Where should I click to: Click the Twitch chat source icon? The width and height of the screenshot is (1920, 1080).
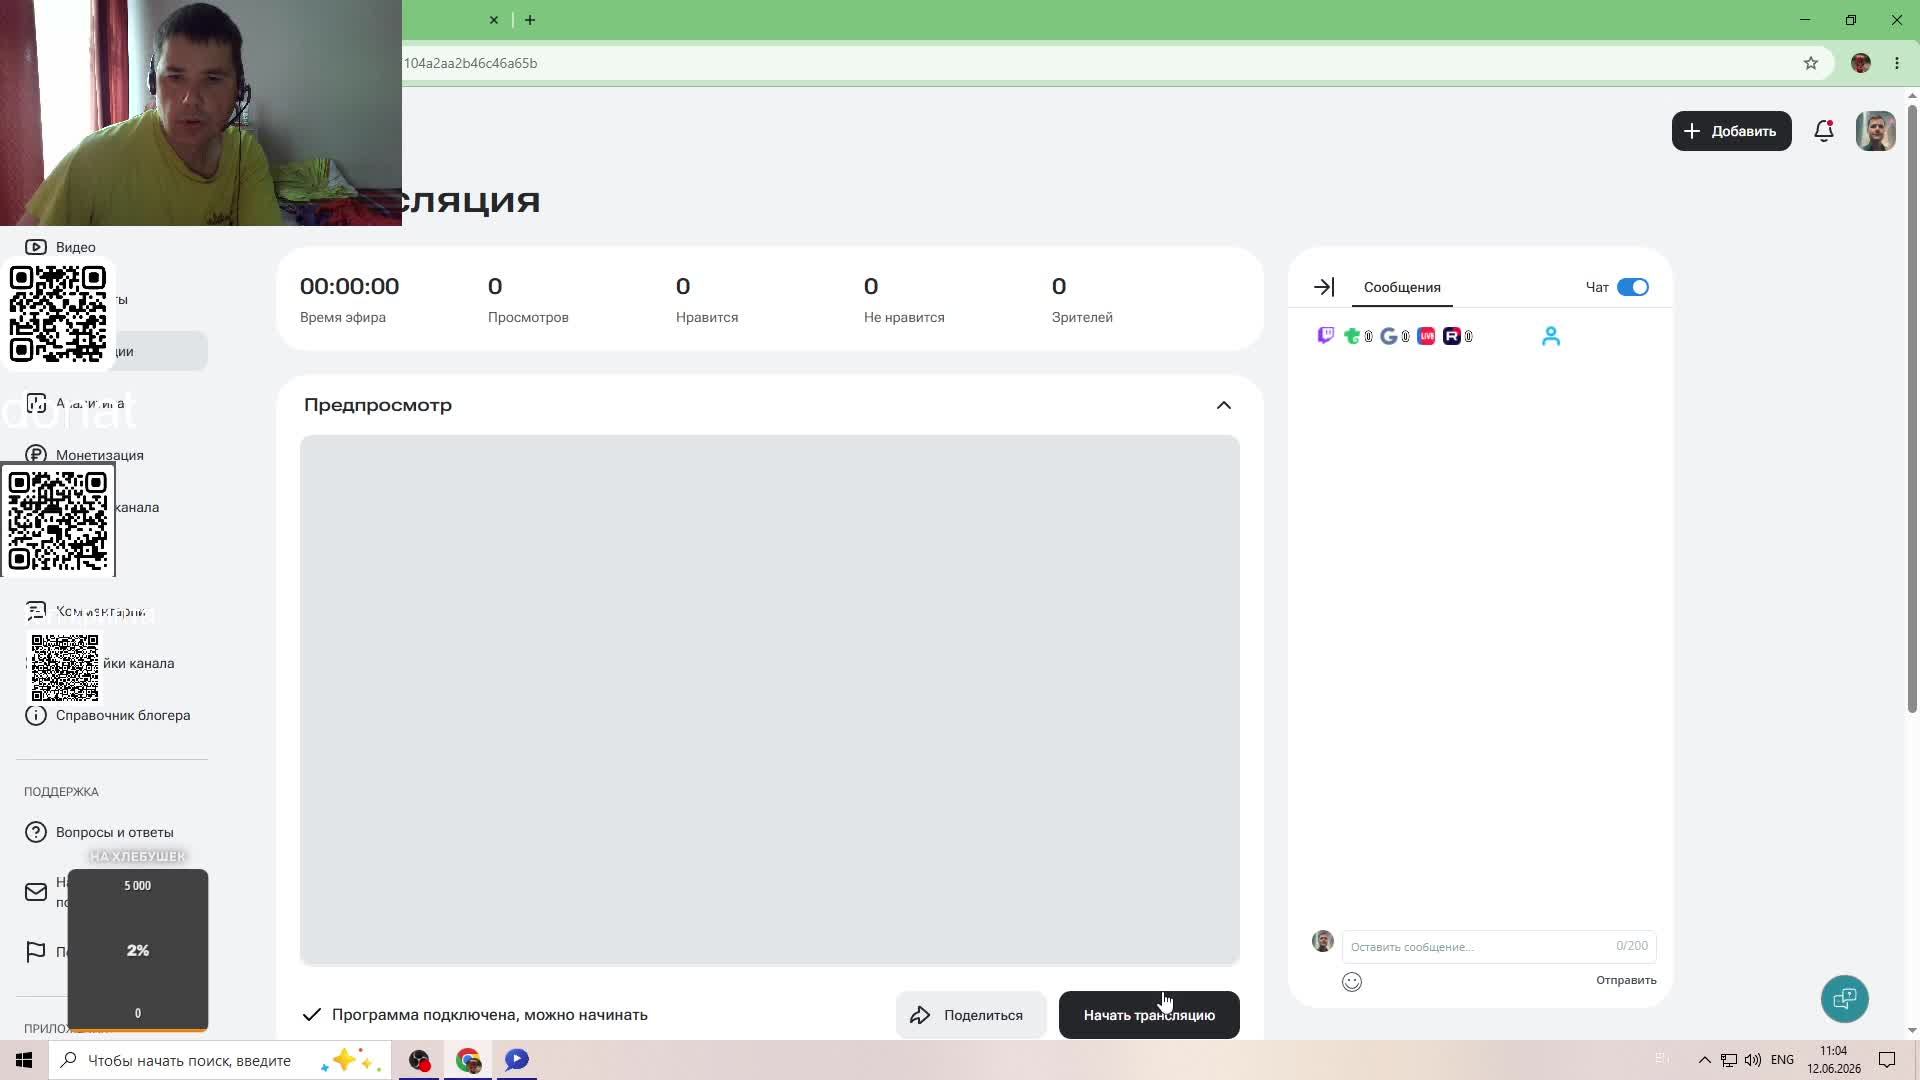coord(1325,336)
